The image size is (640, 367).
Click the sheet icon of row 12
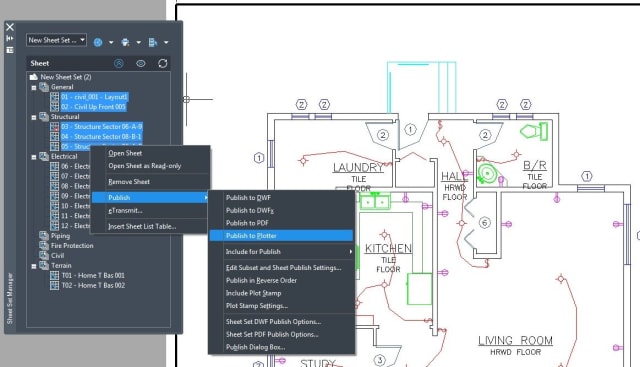coord(54,226)
